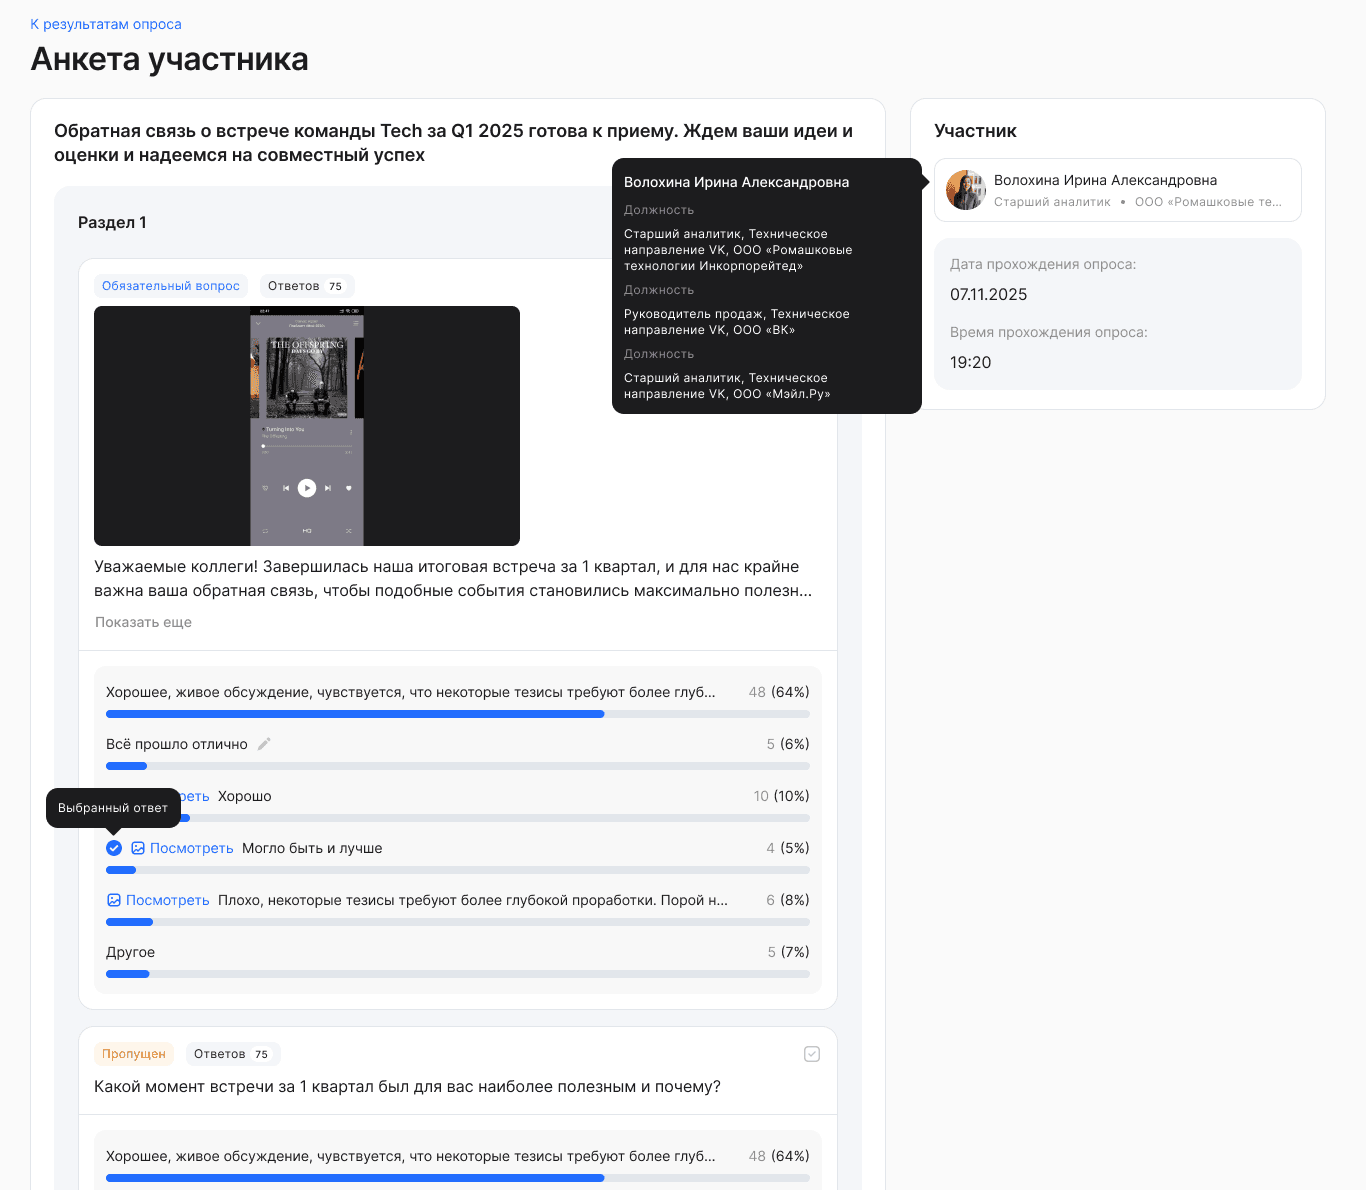This screenshot has width=1366, height=1190.
Task: Click the 'Анкета участника' page heading
Action: (x=169, y=59)
